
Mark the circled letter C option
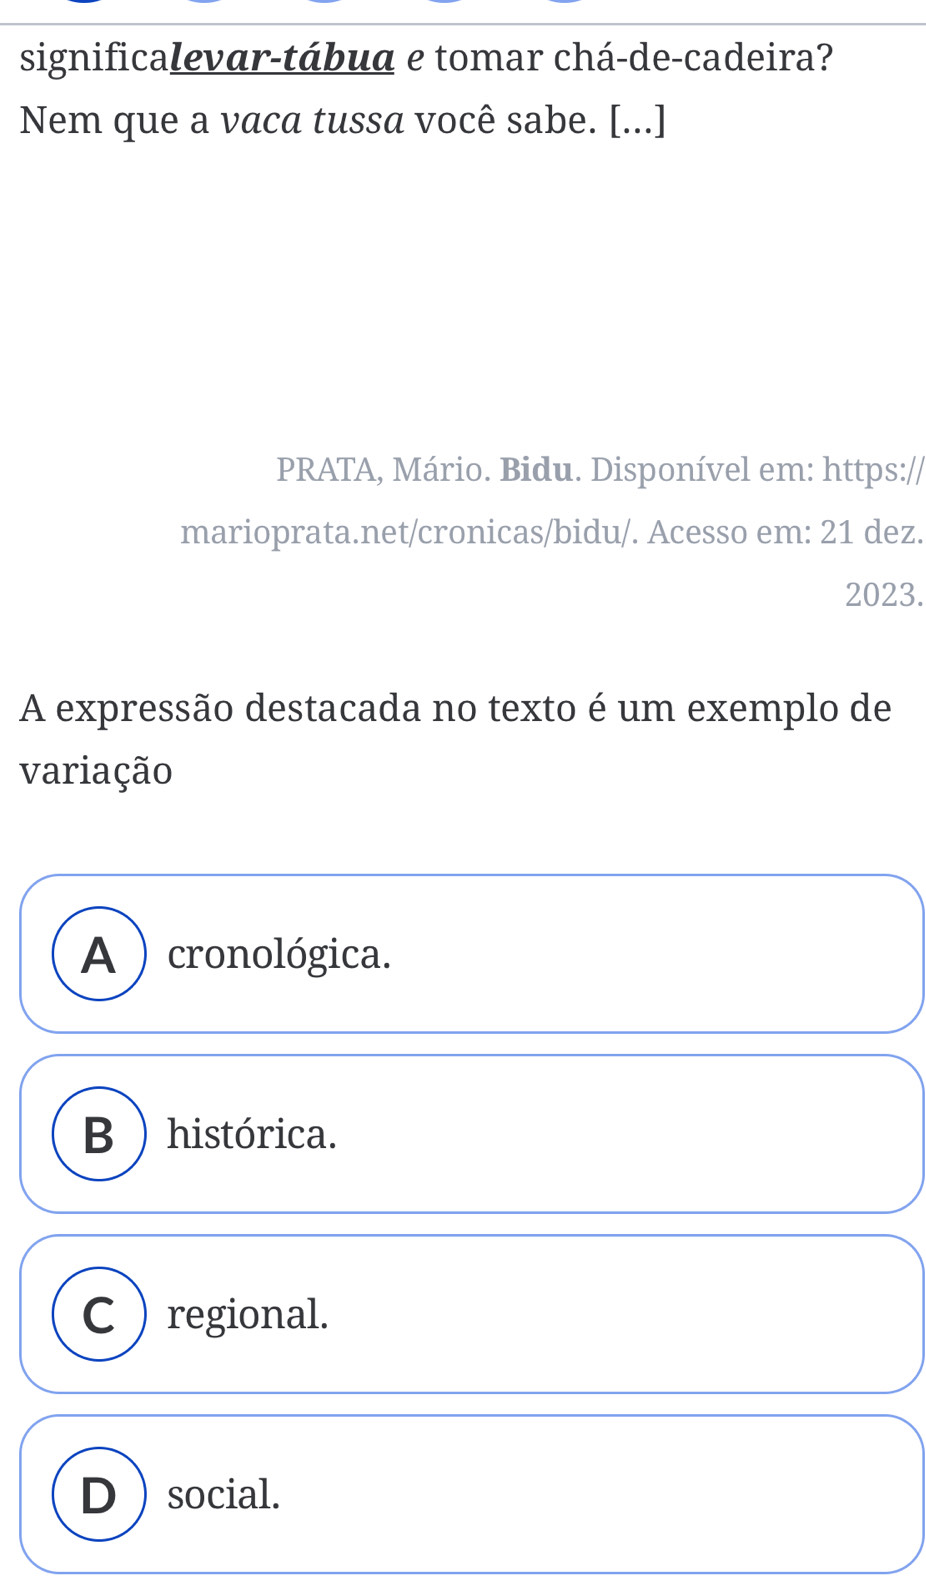coord(99,1313)
